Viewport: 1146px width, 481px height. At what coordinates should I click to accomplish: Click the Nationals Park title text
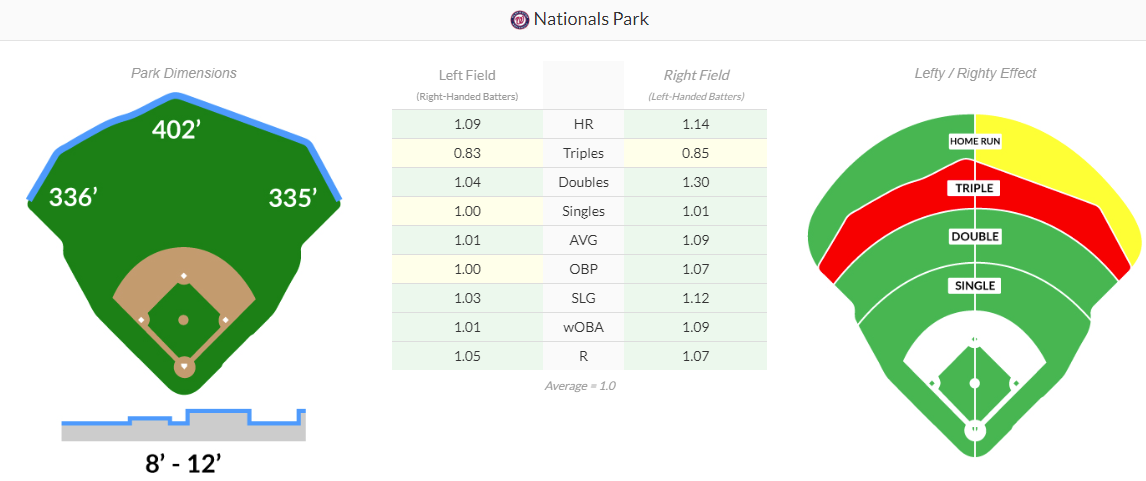coord(591,19)
